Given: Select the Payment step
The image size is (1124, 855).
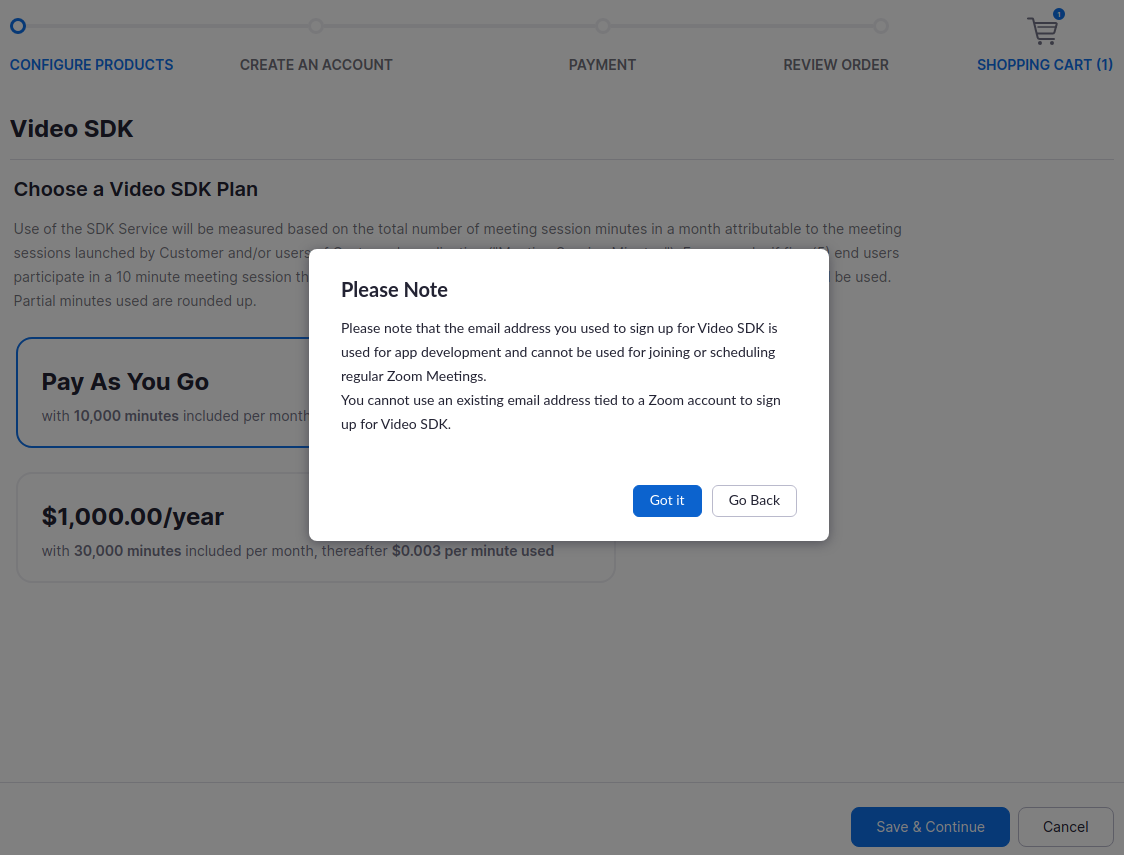Looking at the screenshot, I should point(602,65).
